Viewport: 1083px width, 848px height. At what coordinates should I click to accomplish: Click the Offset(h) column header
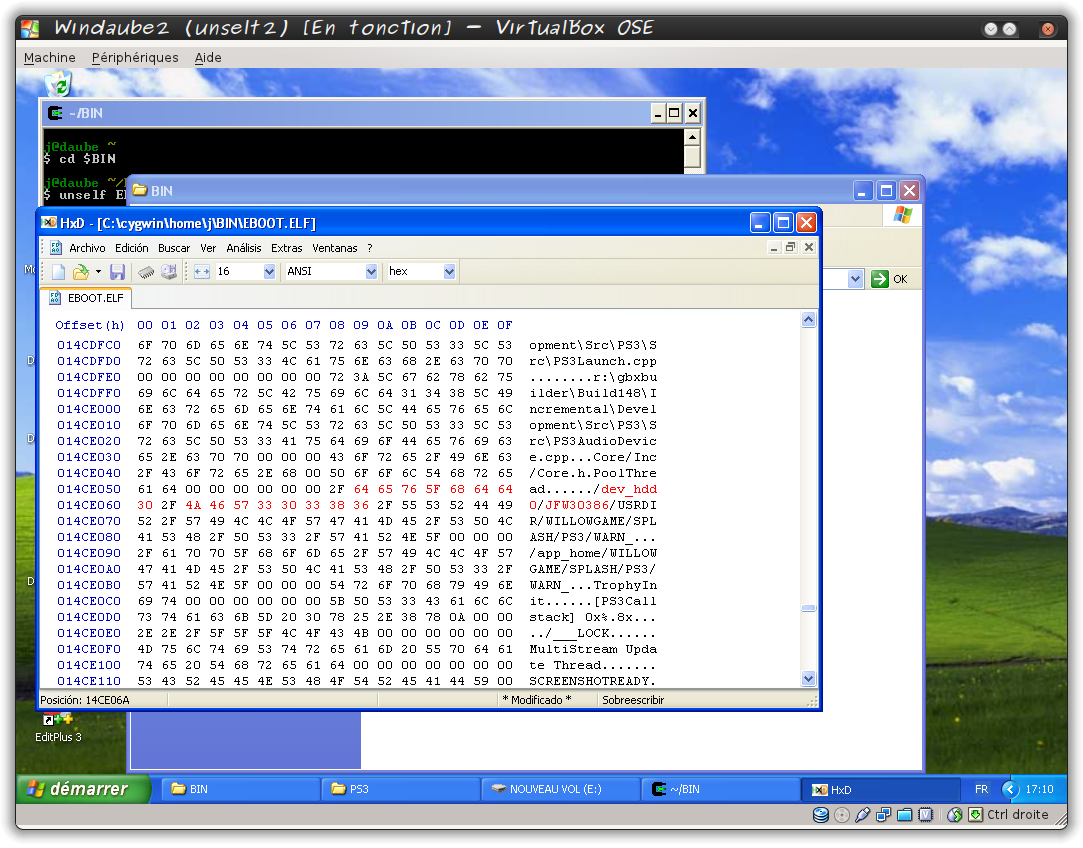(x=90, y=325)
